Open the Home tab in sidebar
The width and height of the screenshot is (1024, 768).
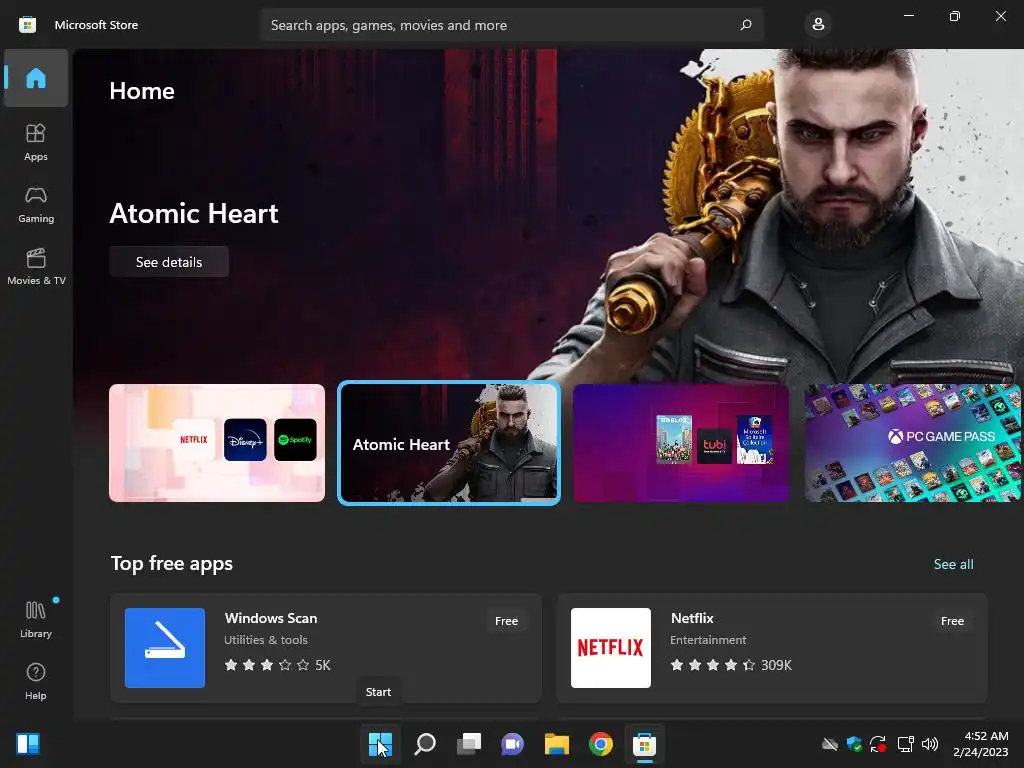click(36, 78)
